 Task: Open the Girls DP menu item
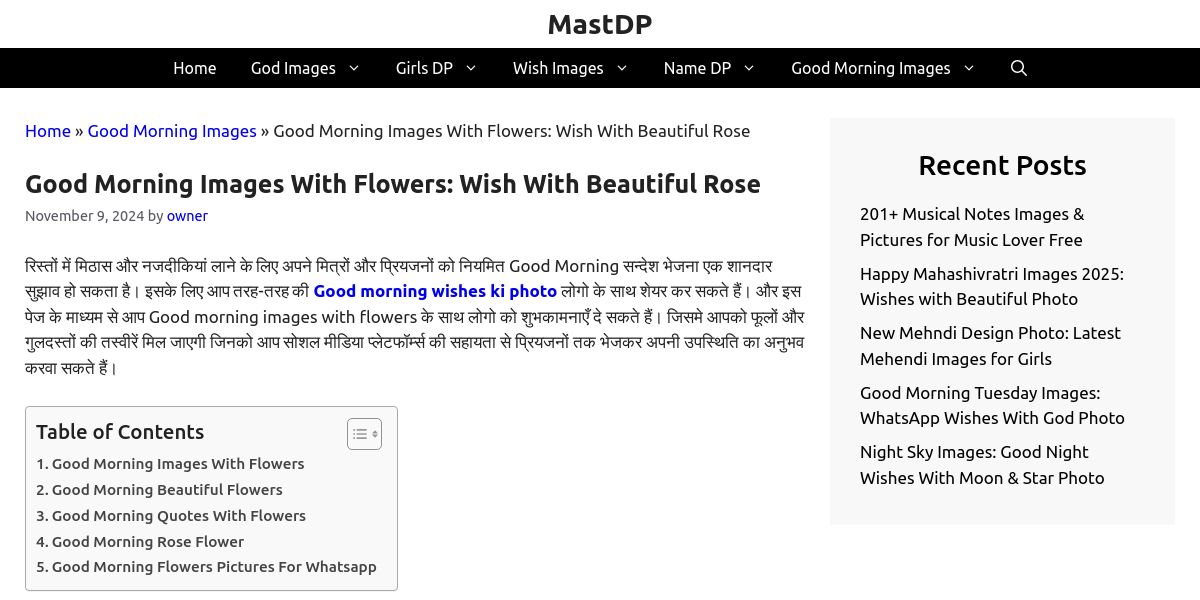(424, 68)
